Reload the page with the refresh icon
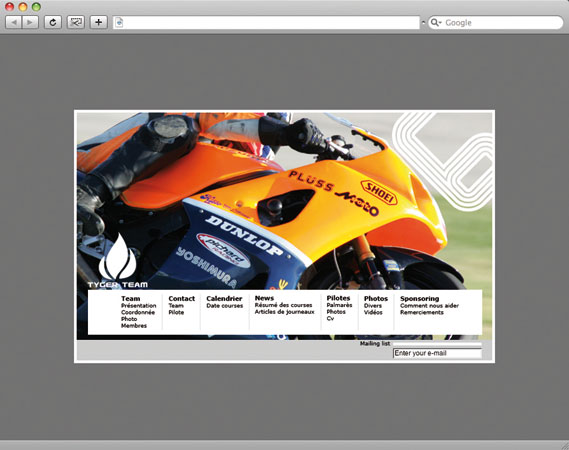The width and height of the screenshot is (569, 450). pyautogui.click(x=53, y=22)
